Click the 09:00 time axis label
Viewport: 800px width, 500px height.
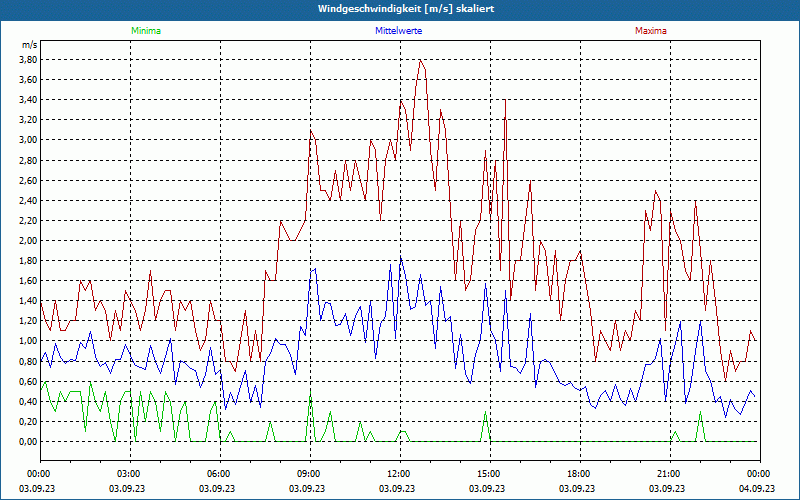(x=310, y=474)
